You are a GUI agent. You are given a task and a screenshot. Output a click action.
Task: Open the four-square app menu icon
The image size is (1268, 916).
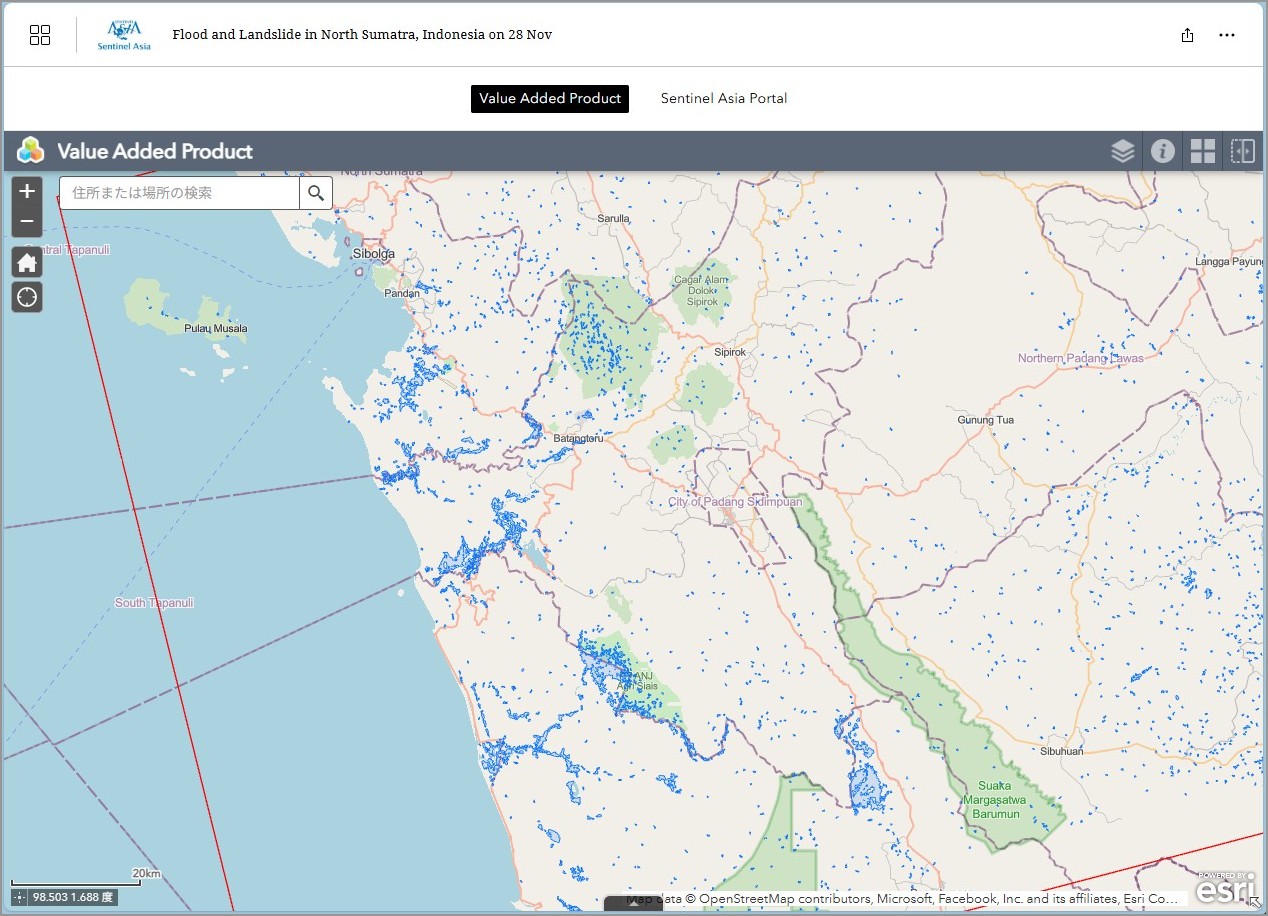tap(40, 35)
